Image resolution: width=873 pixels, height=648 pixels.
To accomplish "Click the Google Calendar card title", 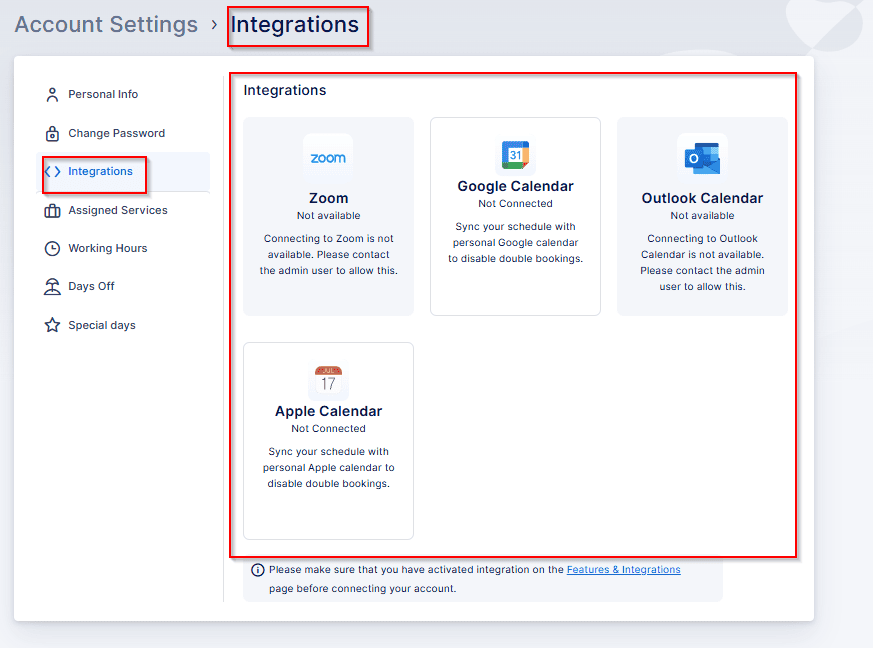I will (516, 186).
